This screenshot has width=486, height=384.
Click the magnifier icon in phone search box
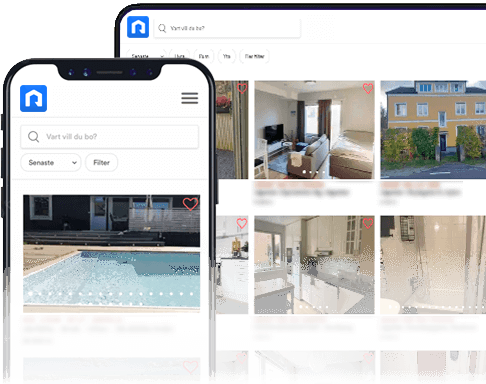[33, 137]
